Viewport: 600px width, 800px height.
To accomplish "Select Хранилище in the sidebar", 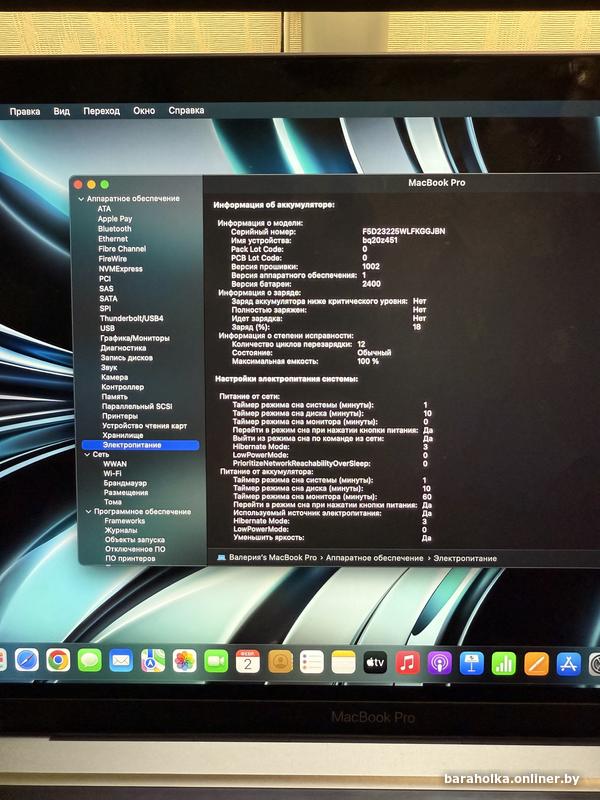I will click(123, 435).
